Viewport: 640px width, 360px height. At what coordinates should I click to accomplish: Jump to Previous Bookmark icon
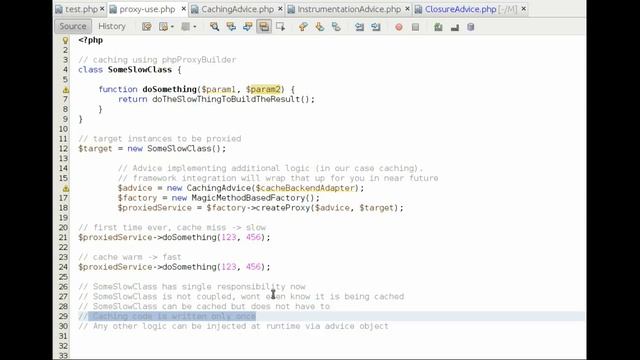pyautogui.click(x=303, y=27)
